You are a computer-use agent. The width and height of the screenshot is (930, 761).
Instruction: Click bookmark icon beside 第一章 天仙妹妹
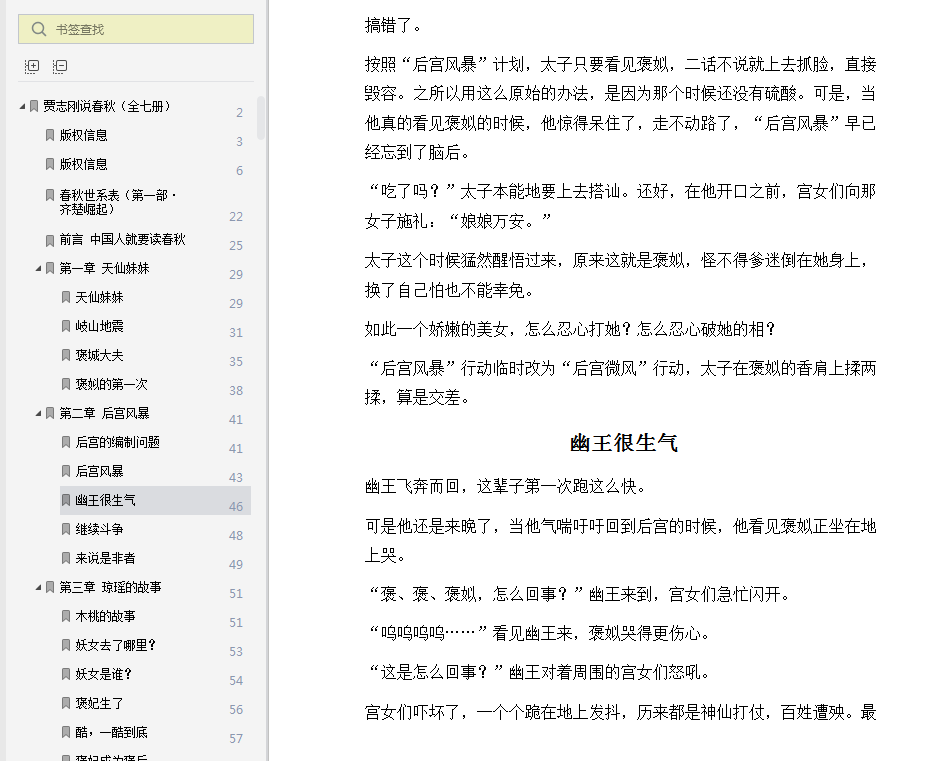tap(50, 269)
